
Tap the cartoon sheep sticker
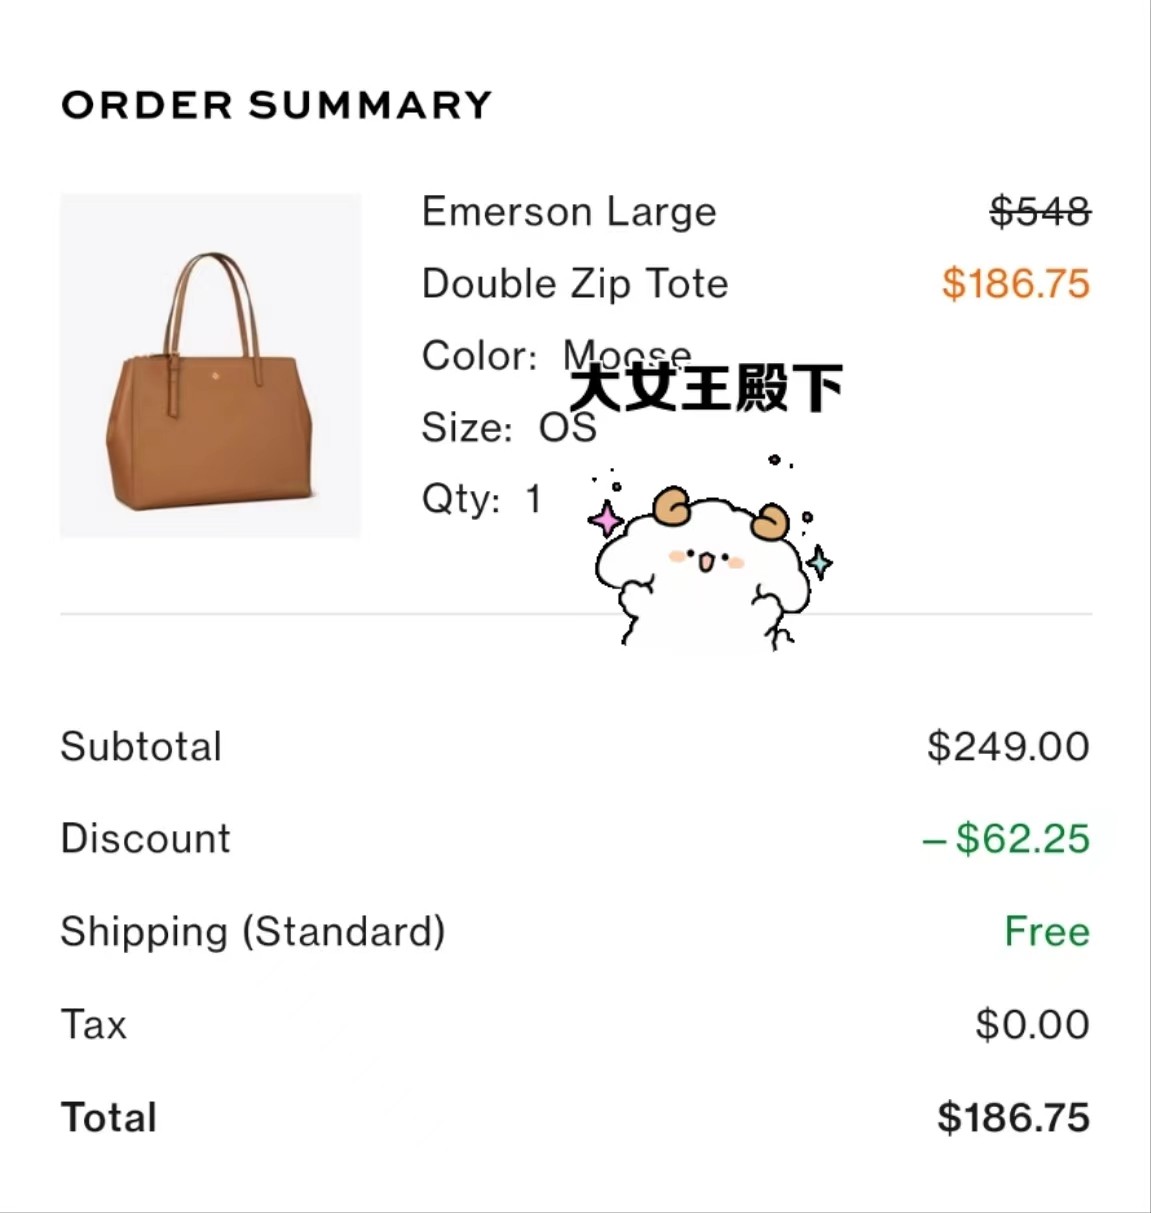(x=710, y=554)
